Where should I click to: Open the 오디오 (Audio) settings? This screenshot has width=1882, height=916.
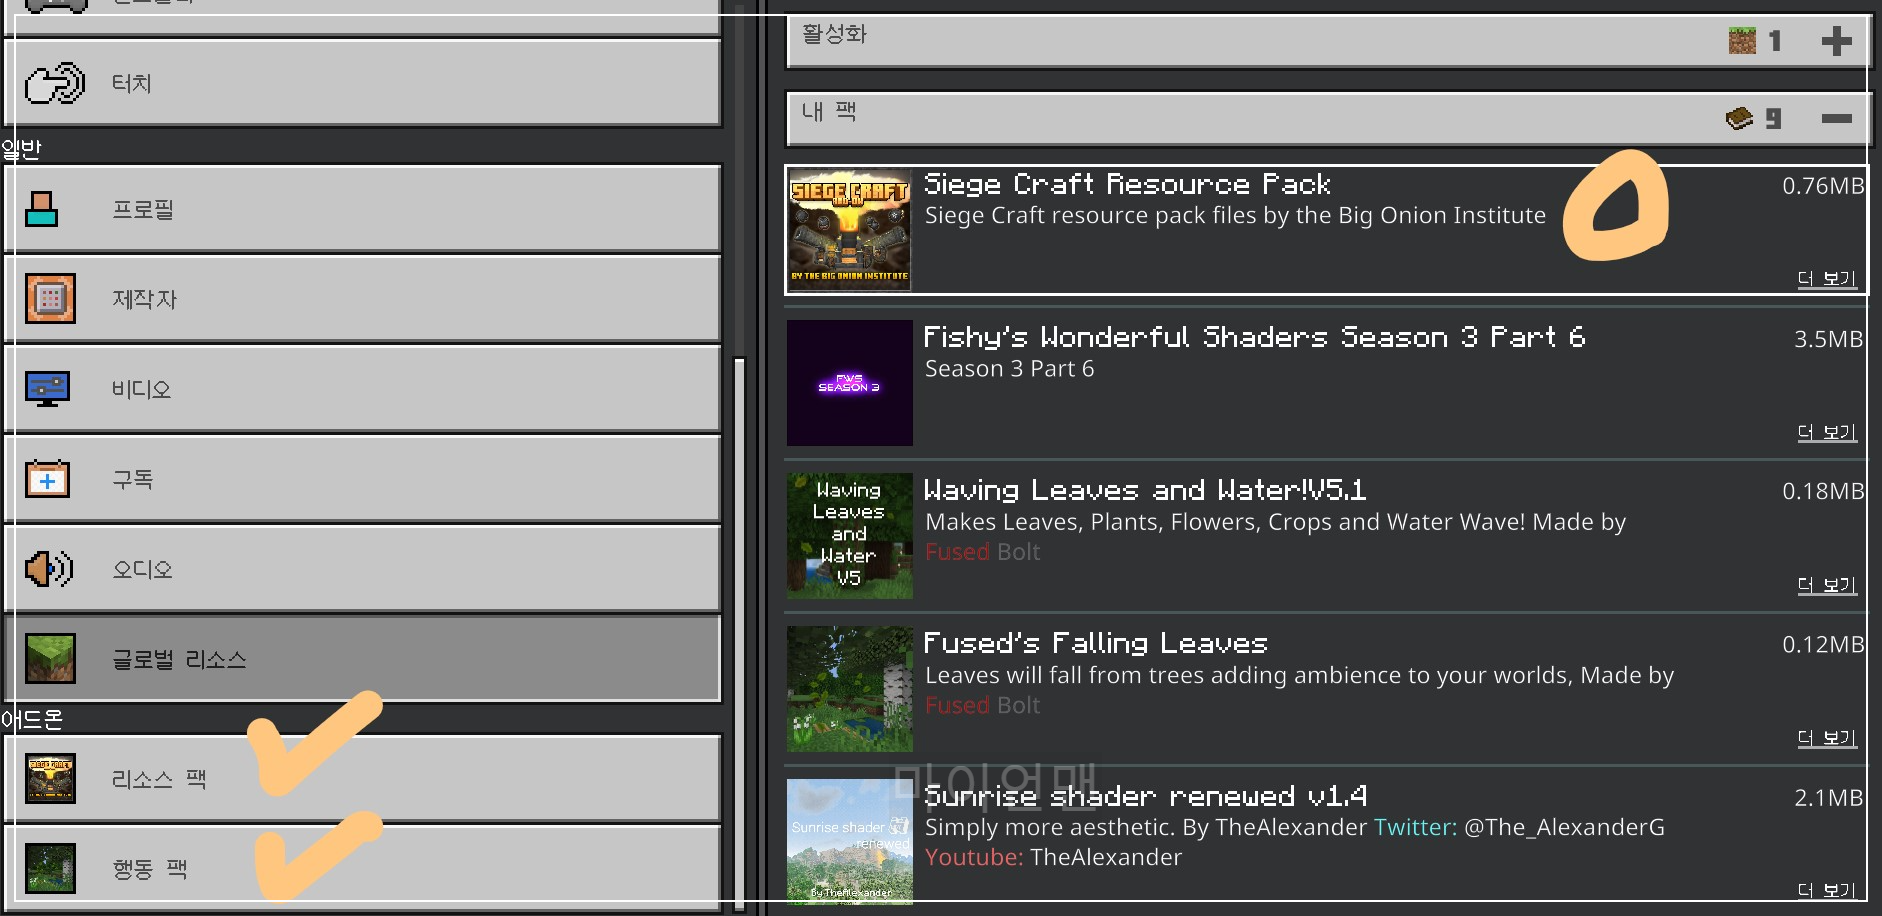click(362, 569)
